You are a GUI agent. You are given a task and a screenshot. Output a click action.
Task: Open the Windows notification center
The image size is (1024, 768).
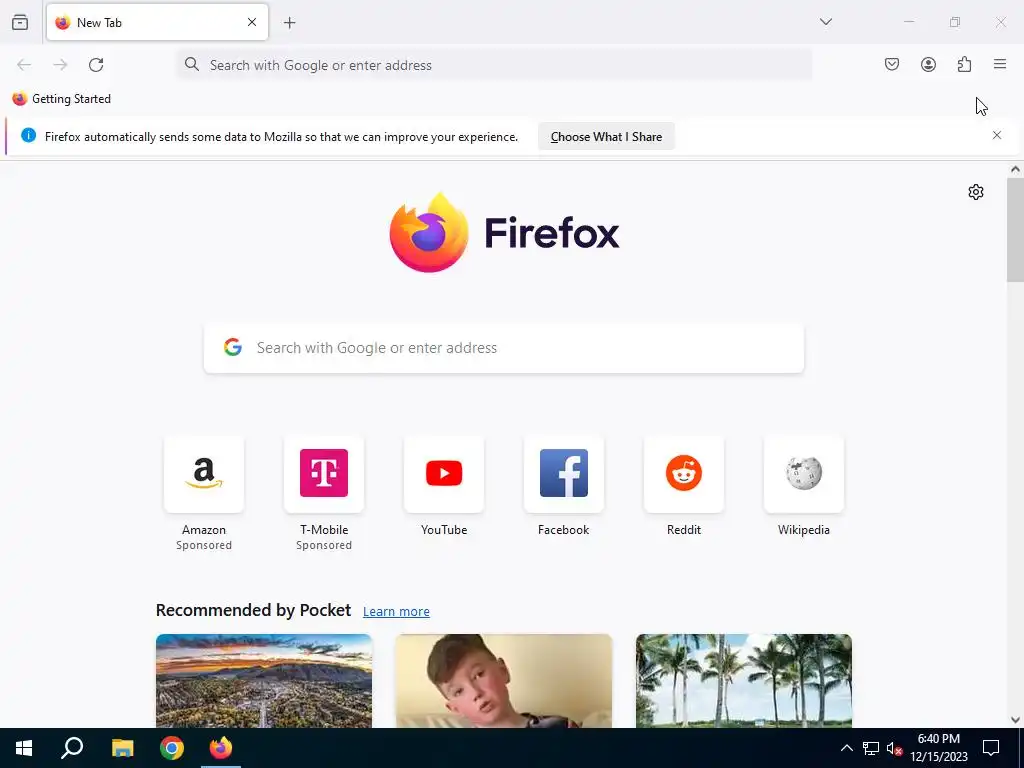991,748
